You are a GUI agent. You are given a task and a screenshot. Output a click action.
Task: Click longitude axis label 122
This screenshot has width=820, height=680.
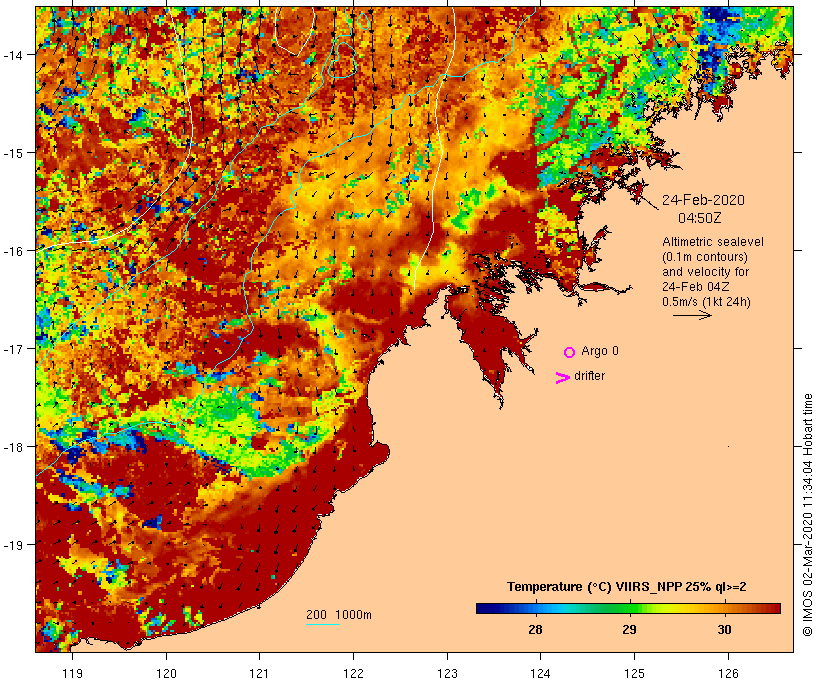coord(354,673)
